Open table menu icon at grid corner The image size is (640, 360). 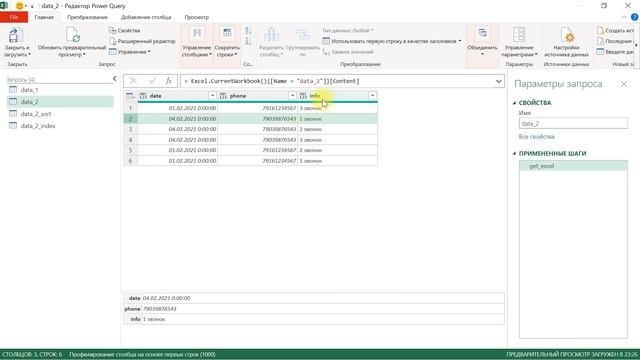pos(130,96)
